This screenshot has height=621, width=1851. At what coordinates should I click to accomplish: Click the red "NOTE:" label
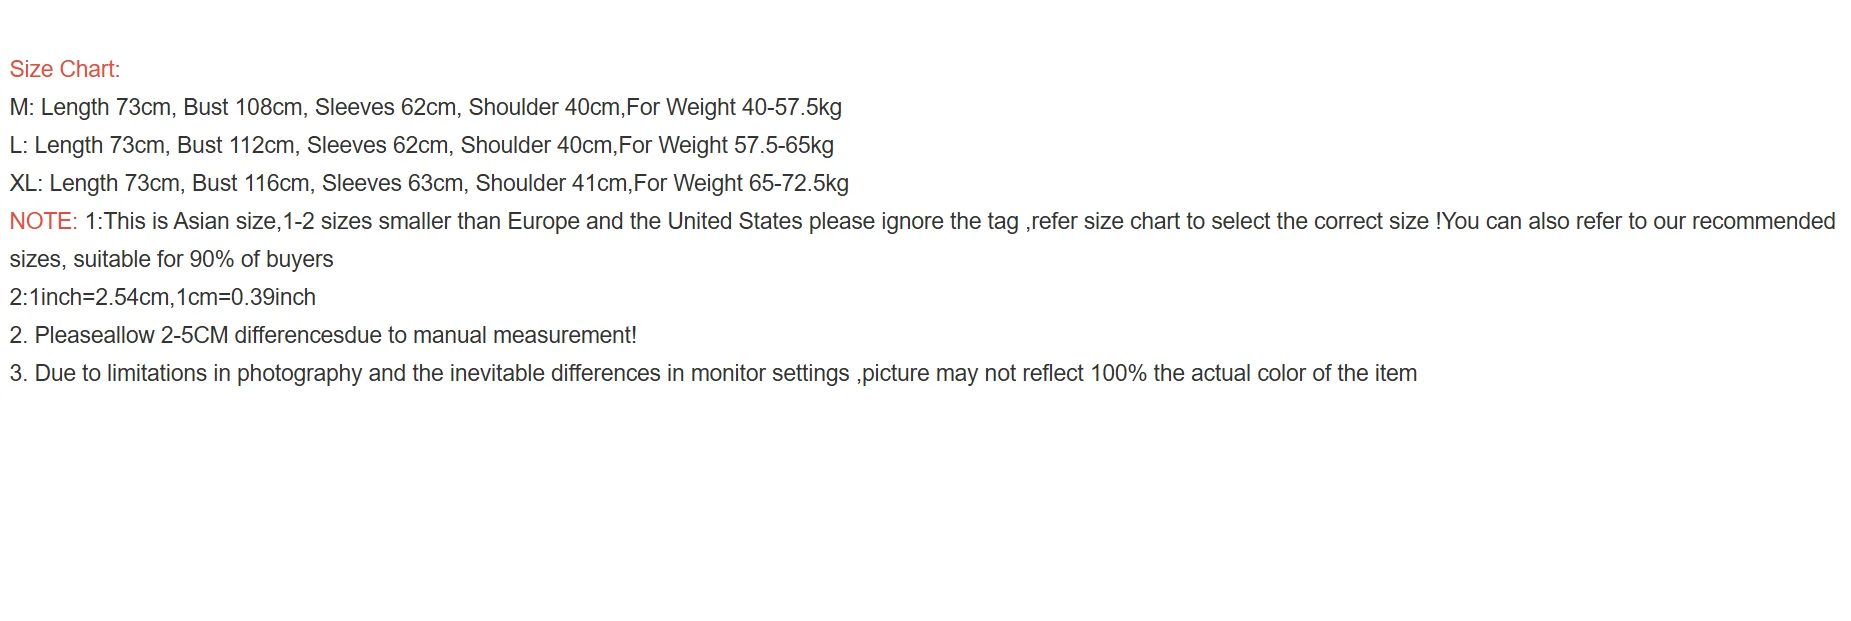click(x=43, y=221)
